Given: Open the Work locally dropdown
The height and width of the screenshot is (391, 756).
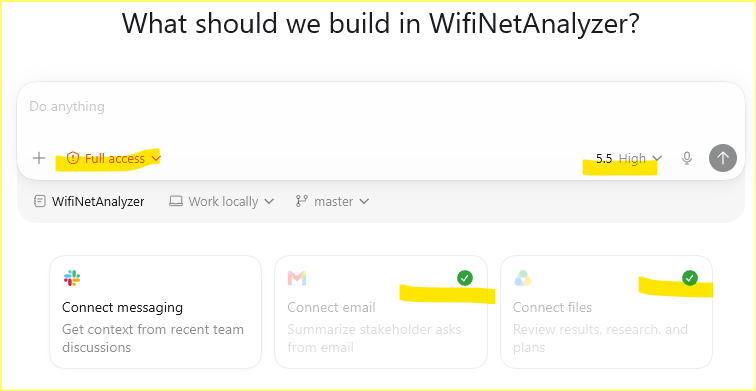Looking at the screenshot, I should (x=222, y=201).
